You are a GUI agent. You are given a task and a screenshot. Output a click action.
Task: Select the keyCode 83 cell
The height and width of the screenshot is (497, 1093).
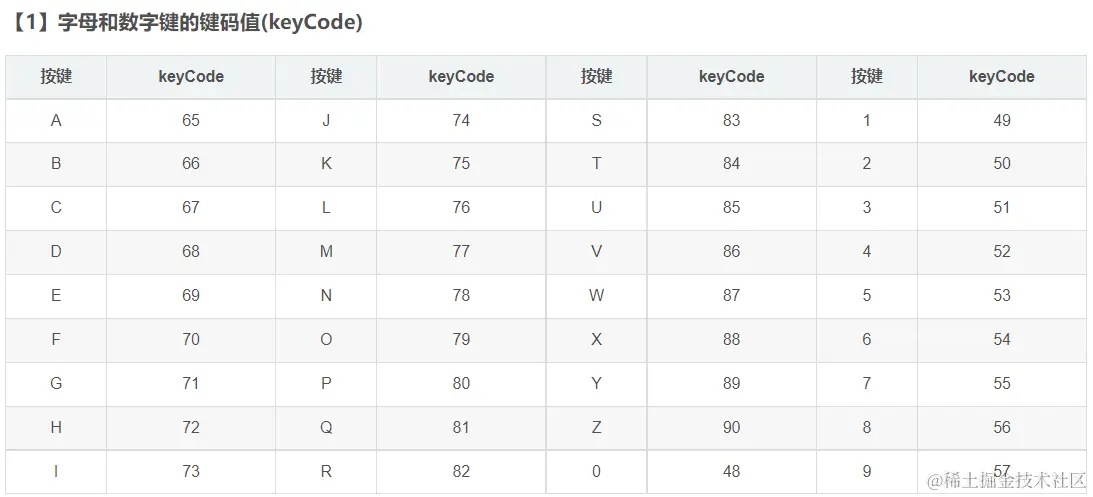[732, 120]
